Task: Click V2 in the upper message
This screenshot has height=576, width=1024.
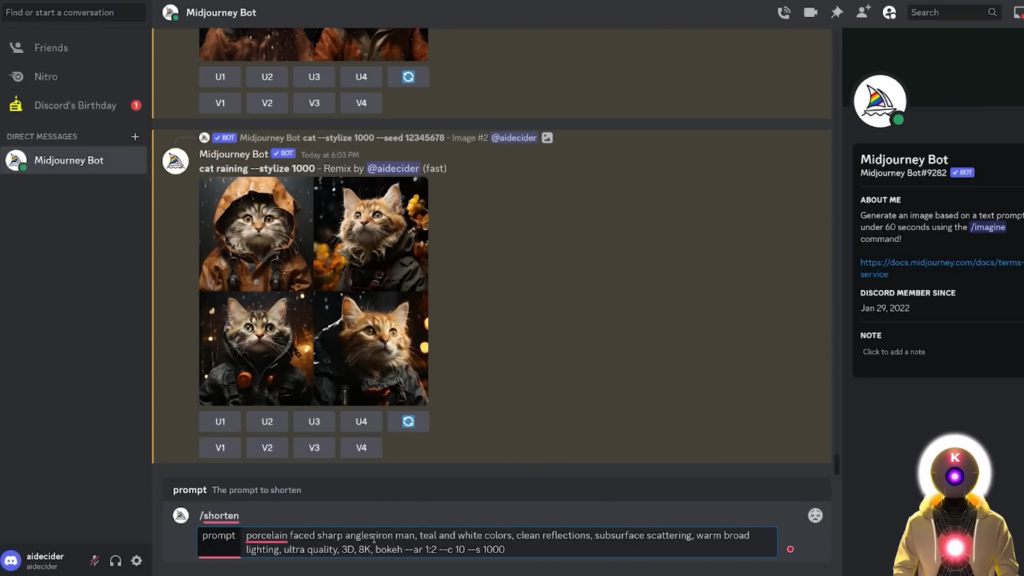Action: click(267, 103)
